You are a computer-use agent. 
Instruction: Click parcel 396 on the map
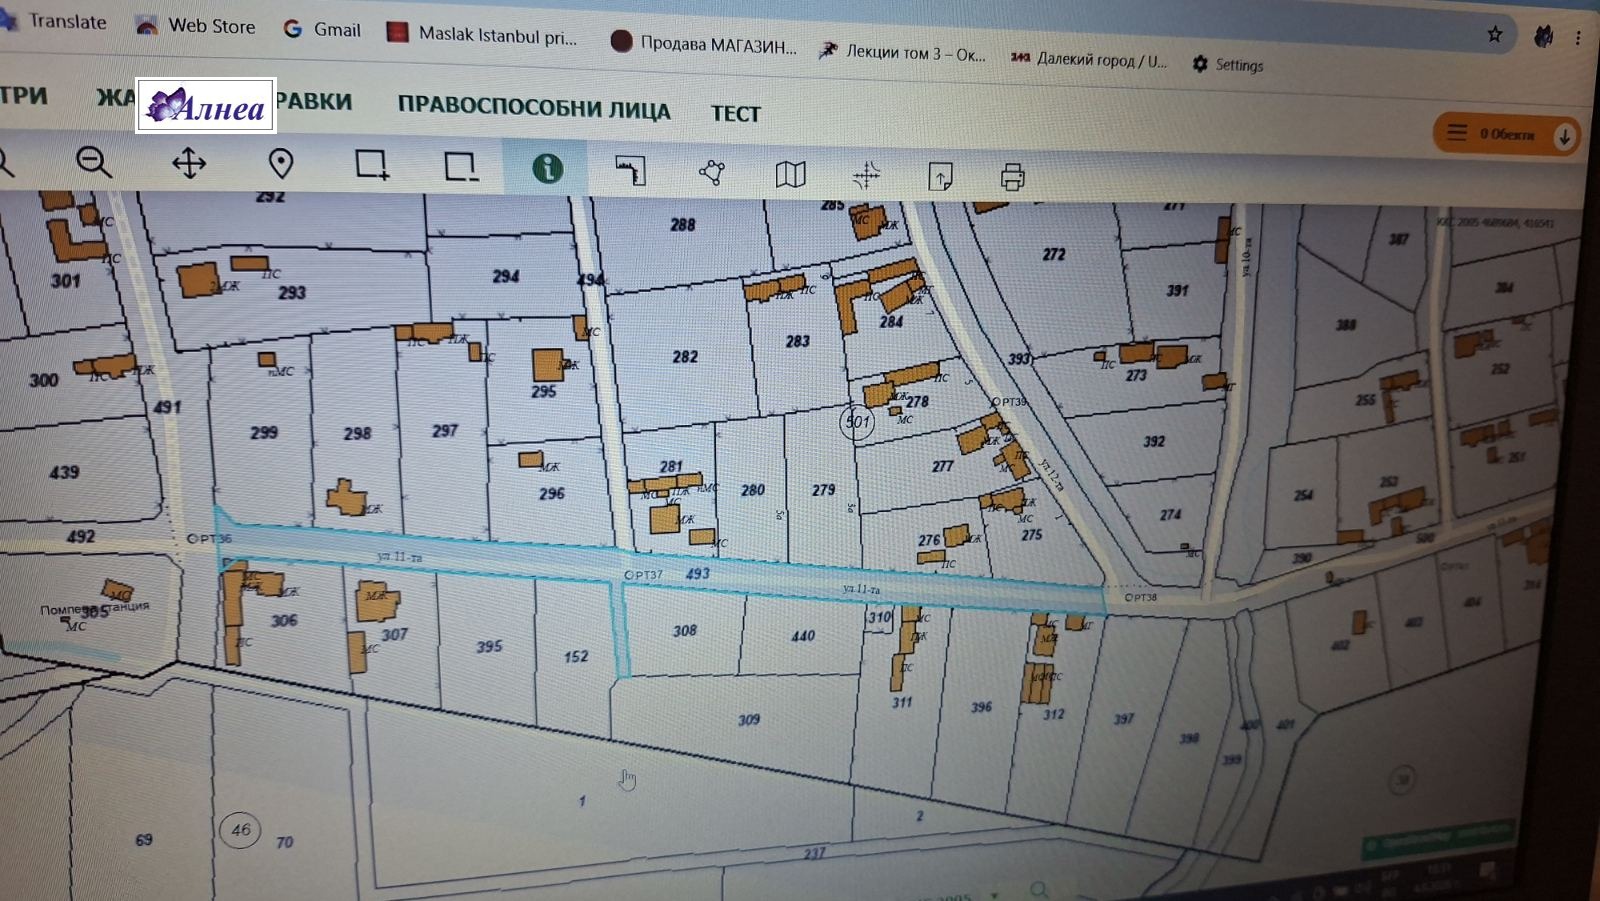tap(981, 707)
